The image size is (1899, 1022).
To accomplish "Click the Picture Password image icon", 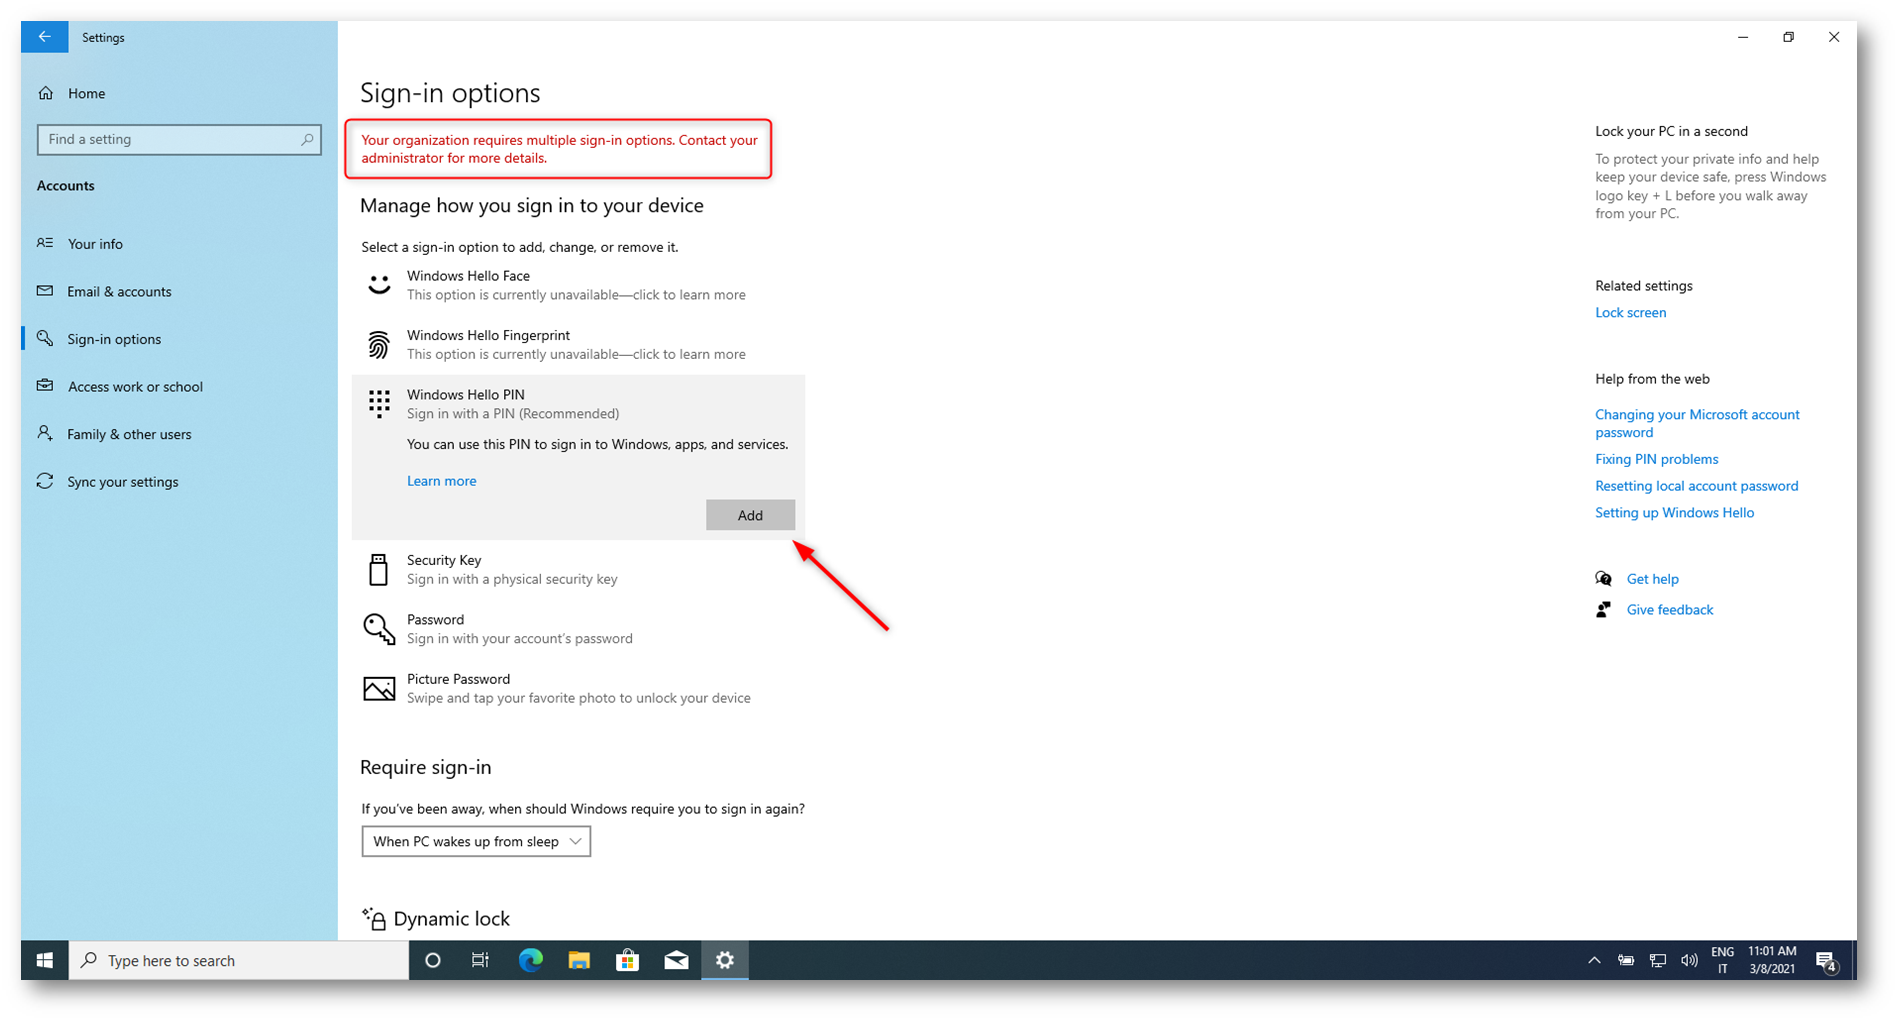I will [379, 689].
